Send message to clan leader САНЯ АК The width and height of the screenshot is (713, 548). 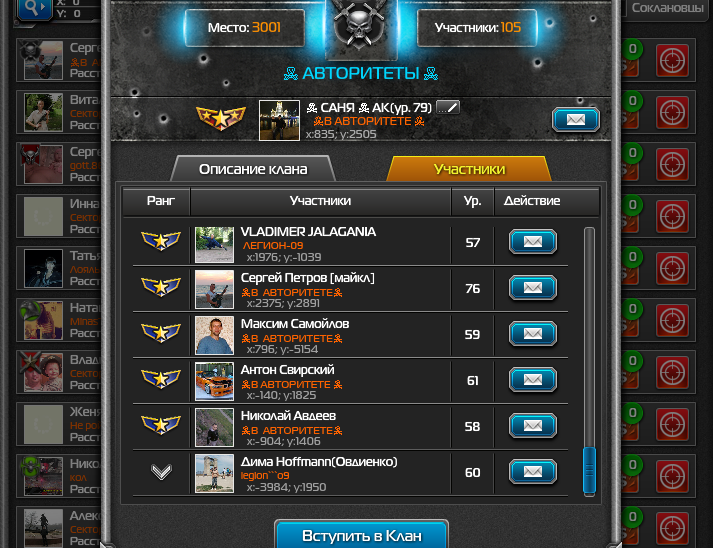click(x=576, y=120)
